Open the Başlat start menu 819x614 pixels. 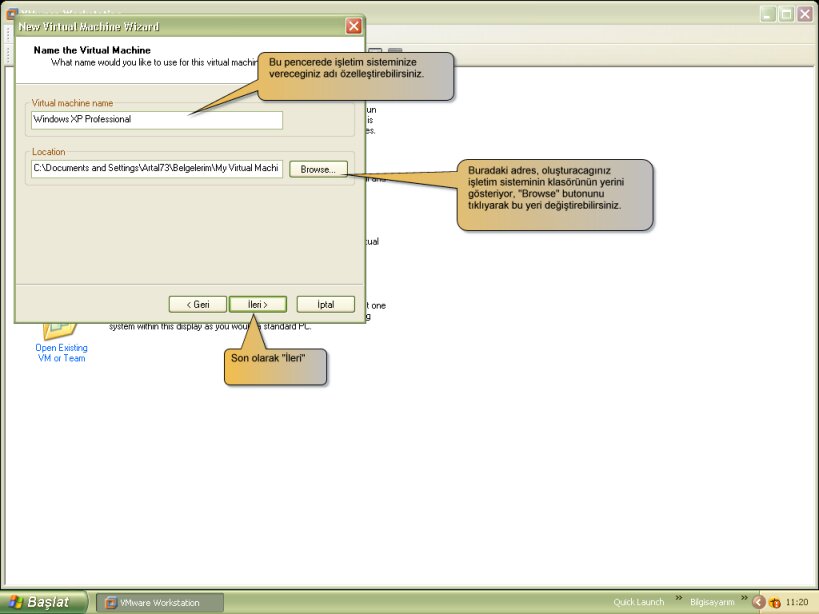point(43,602)
